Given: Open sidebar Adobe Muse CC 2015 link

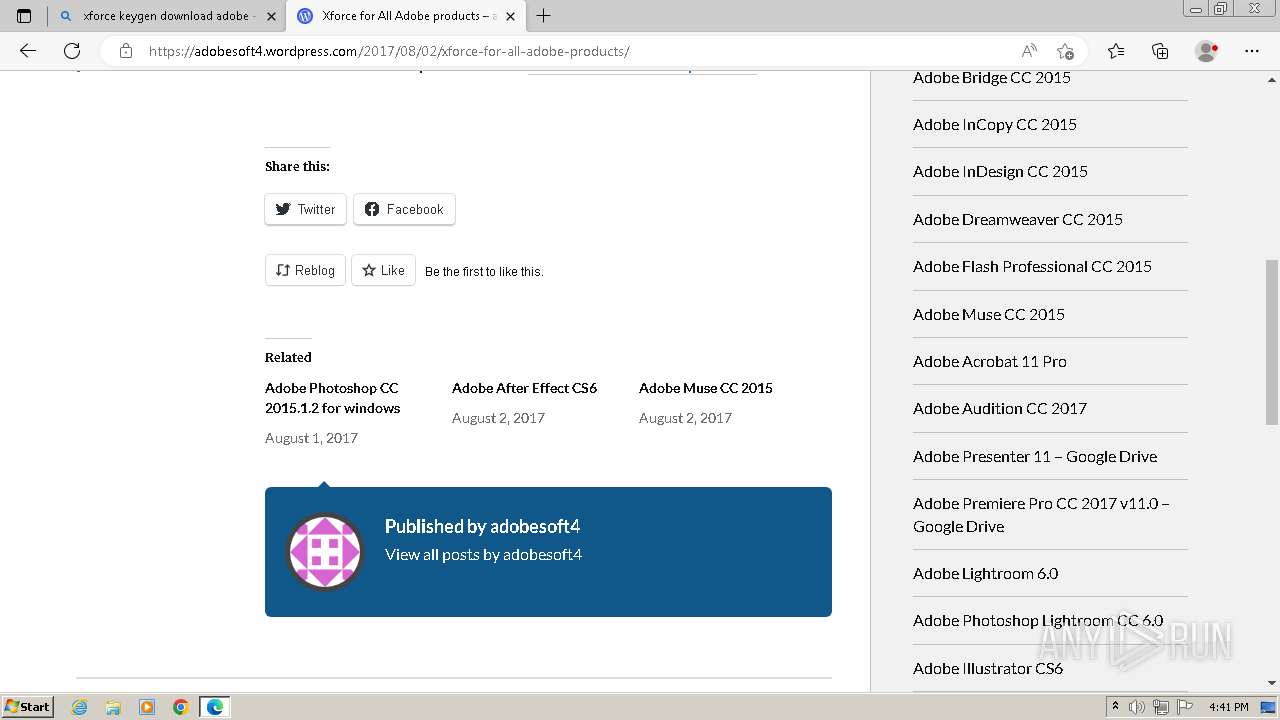Looking at the screenshot, I should (989, 314).
